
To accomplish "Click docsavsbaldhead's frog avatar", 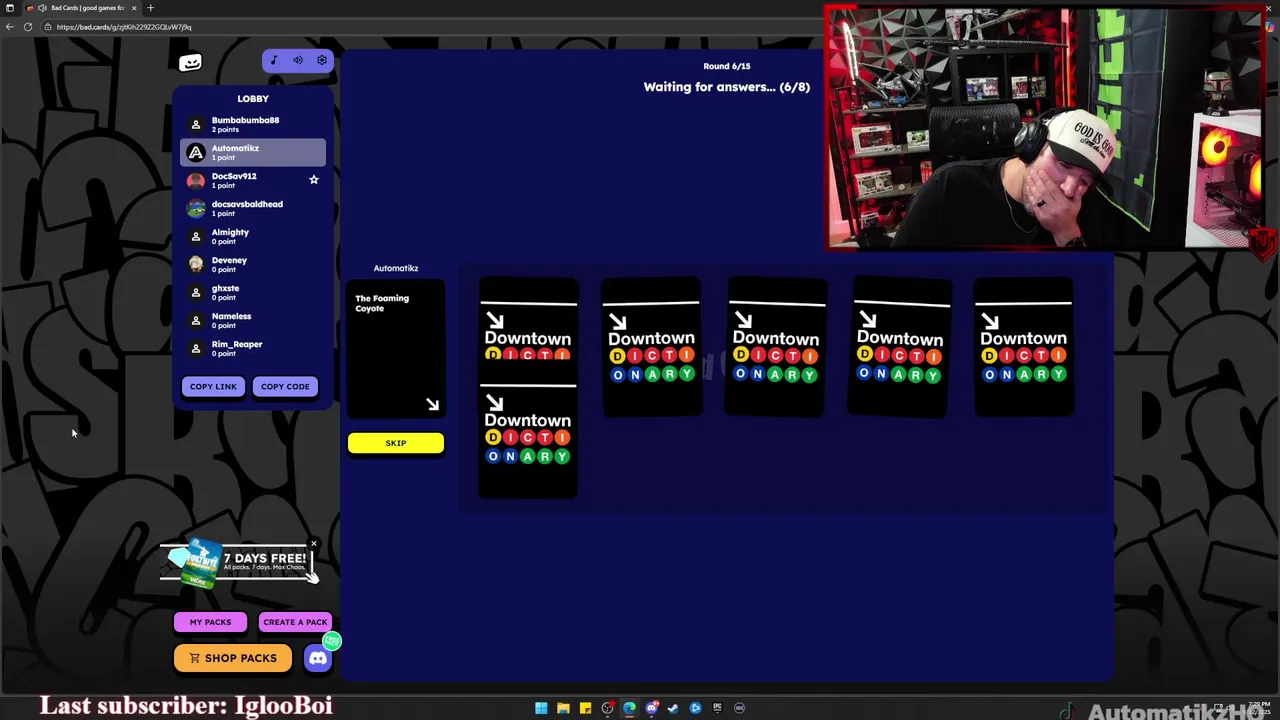I will tap(196, 208).
